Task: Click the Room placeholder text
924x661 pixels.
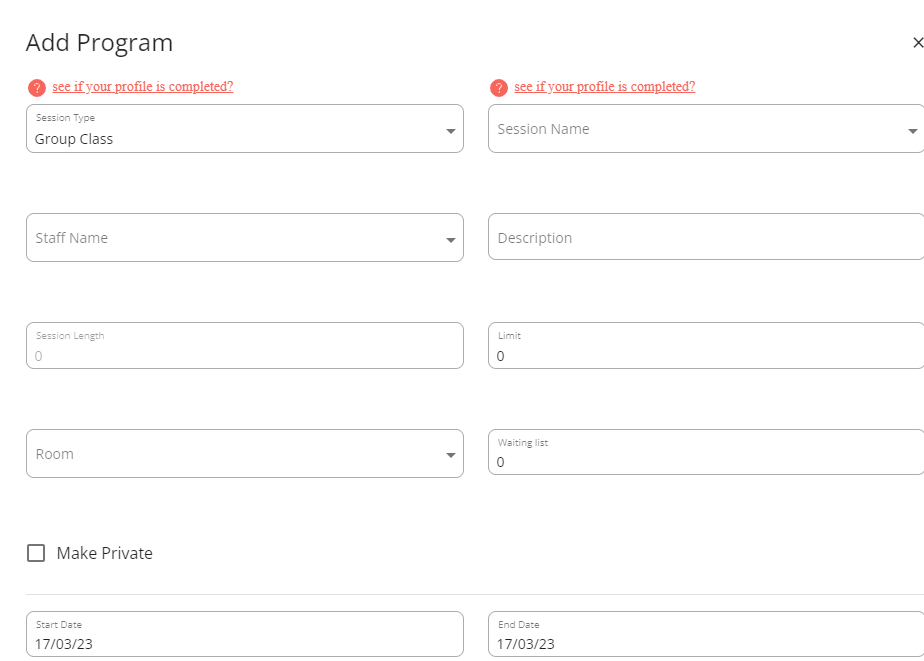Action: (x=54, y=454)
